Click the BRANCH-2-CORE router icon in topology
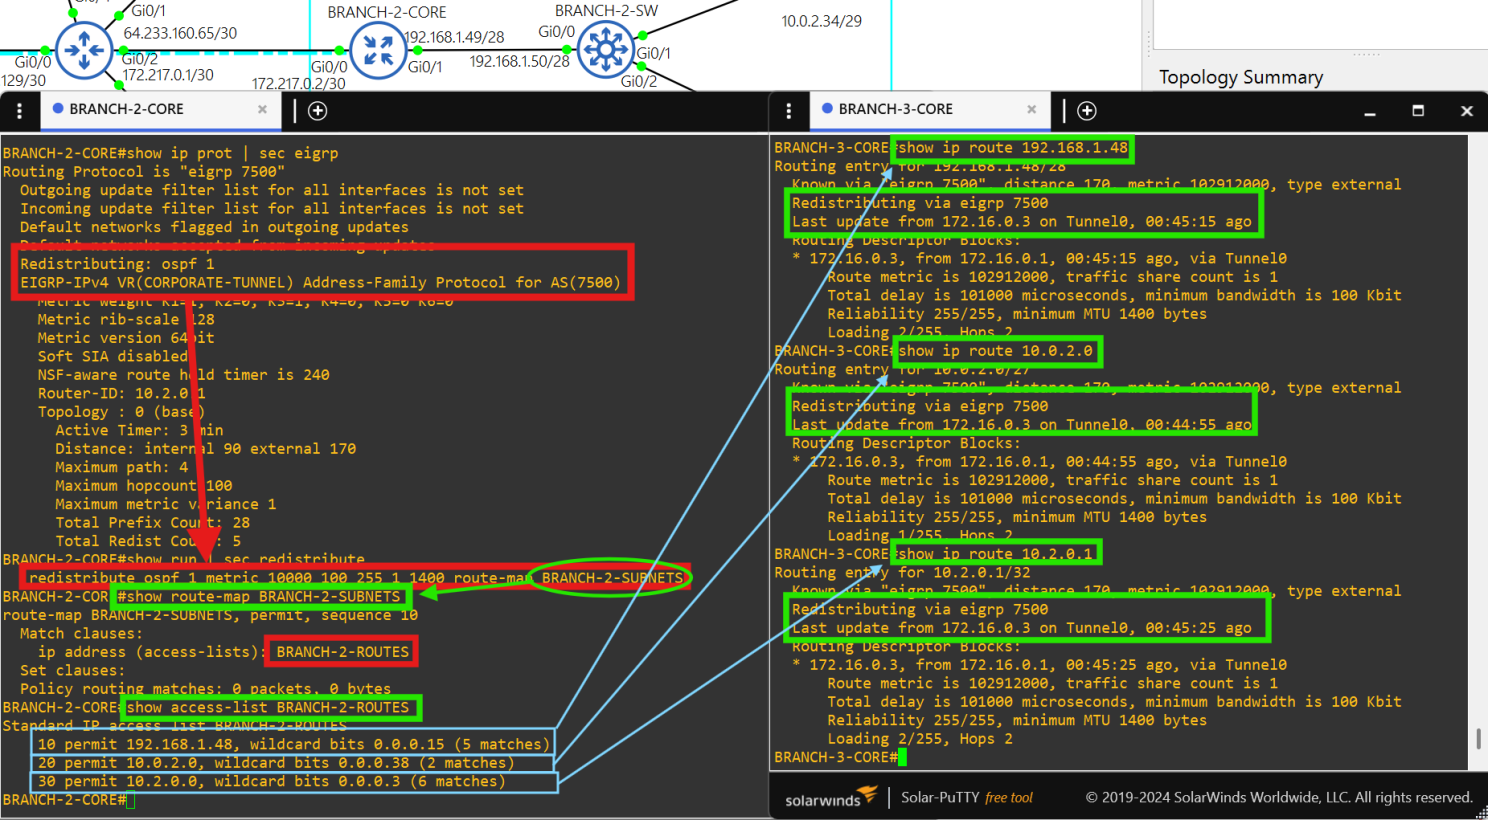Image resolution: width=1488 pixels, height=820 pixels. coord(378,49)
